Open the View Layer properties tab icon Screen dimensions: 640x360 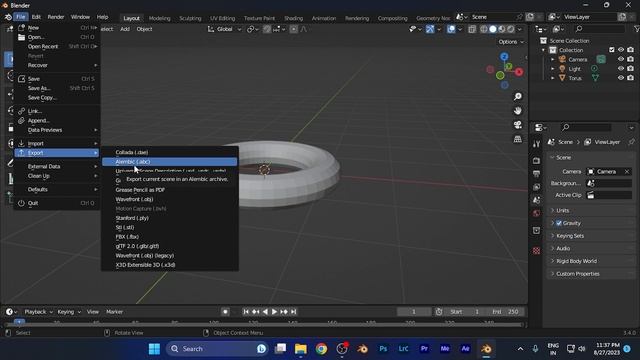pos(536,187)
